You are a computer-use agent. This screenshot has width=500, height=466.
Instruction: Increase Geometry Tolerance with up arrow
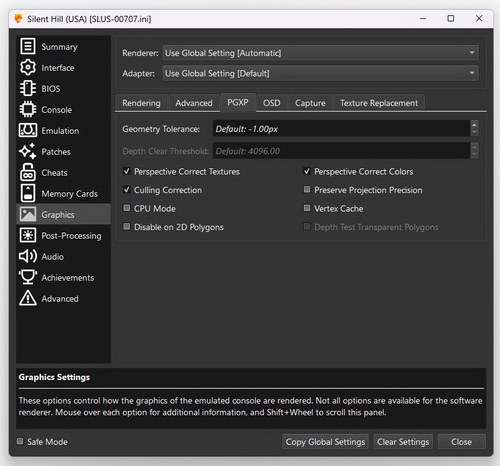[x=474, y=125]
